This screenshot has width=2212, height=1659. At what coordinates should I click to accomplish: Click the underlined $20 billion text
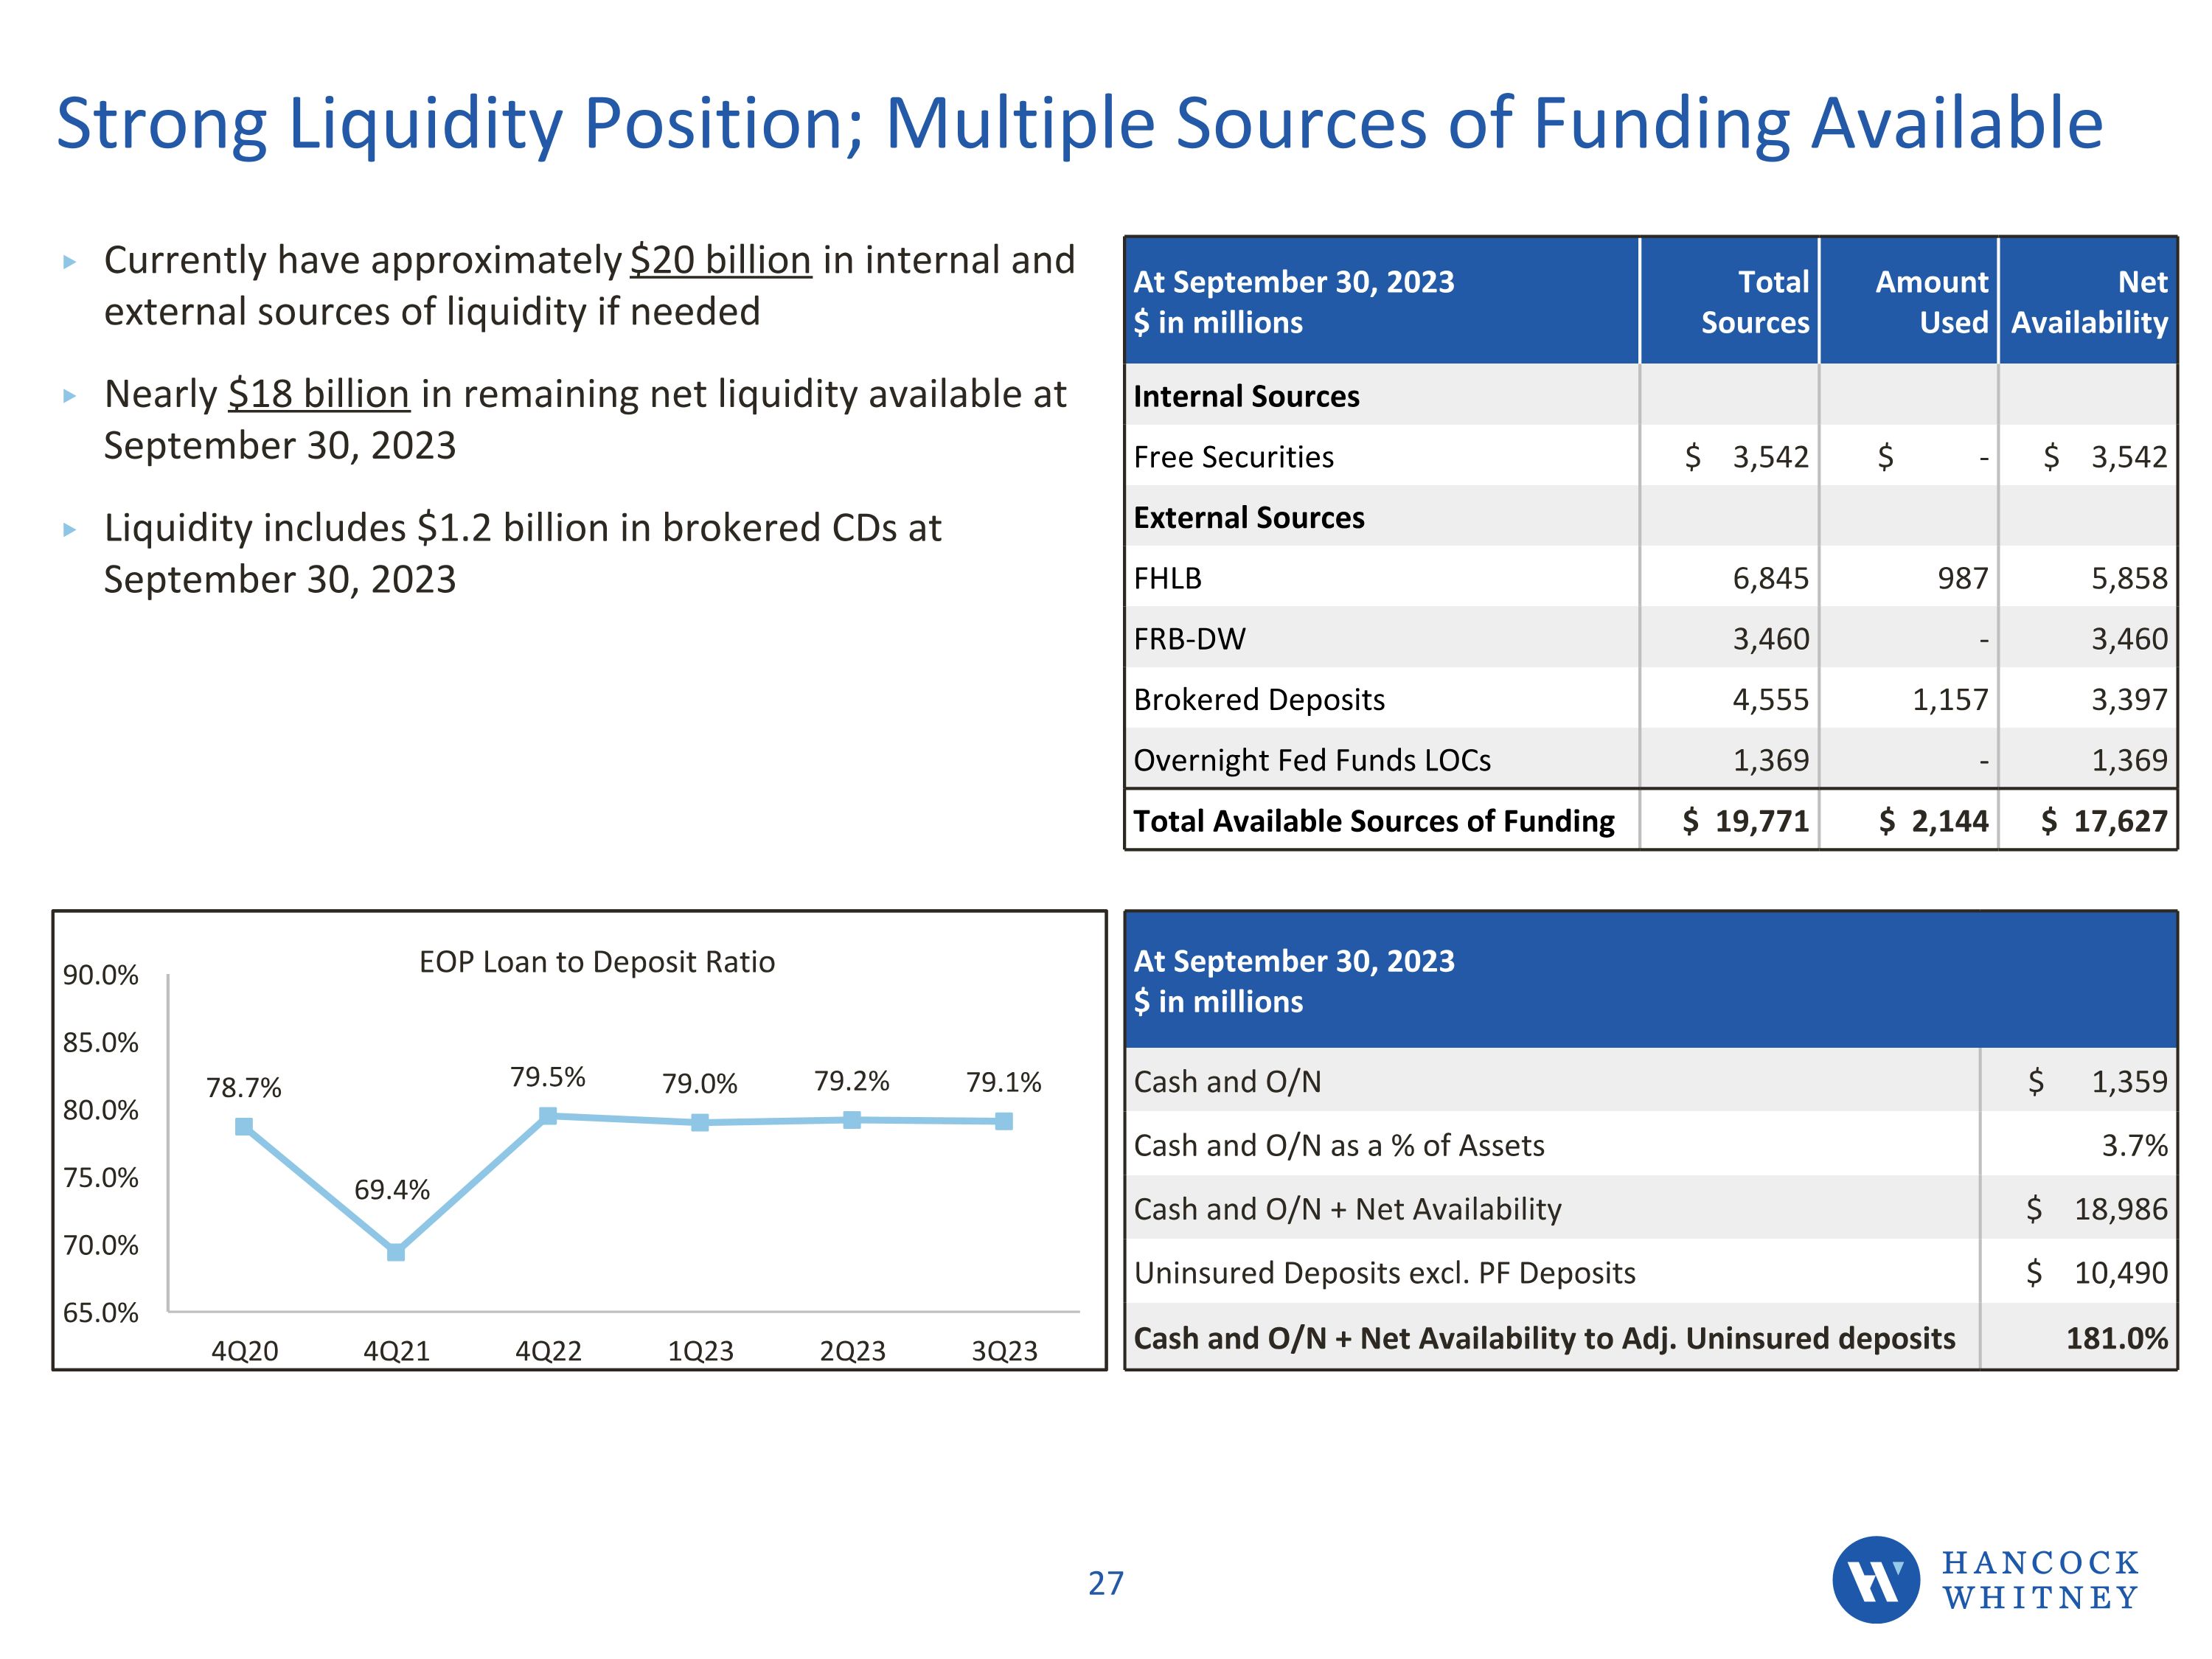tap(720, 260)
